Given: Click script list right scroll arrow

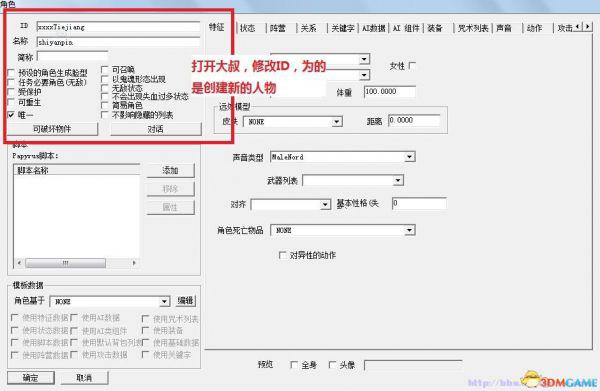Looking at the screenshot, I should (134, 263).
